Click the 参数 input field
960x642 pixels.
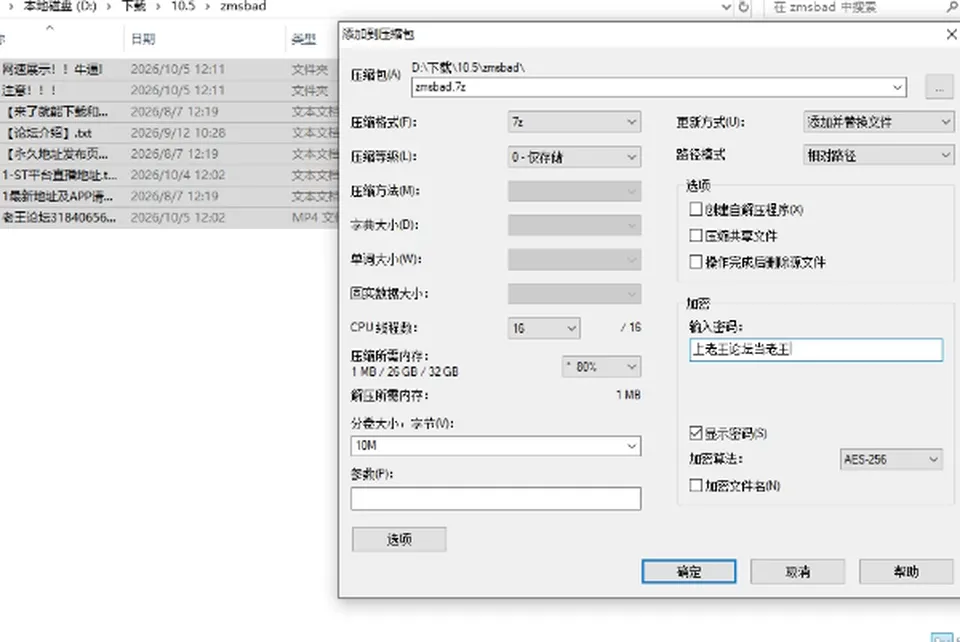[x=496, y=498]
